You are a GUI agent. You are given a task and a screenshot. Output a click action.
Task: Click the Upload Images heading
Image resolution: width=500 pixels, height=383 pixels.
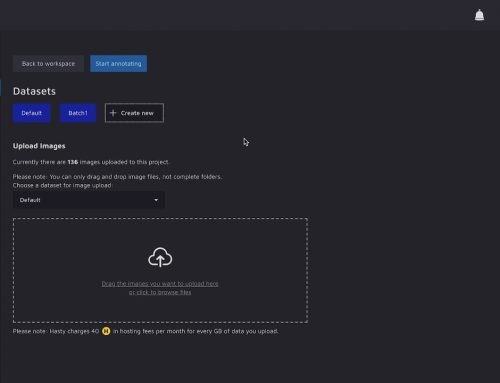click(39, 146)
